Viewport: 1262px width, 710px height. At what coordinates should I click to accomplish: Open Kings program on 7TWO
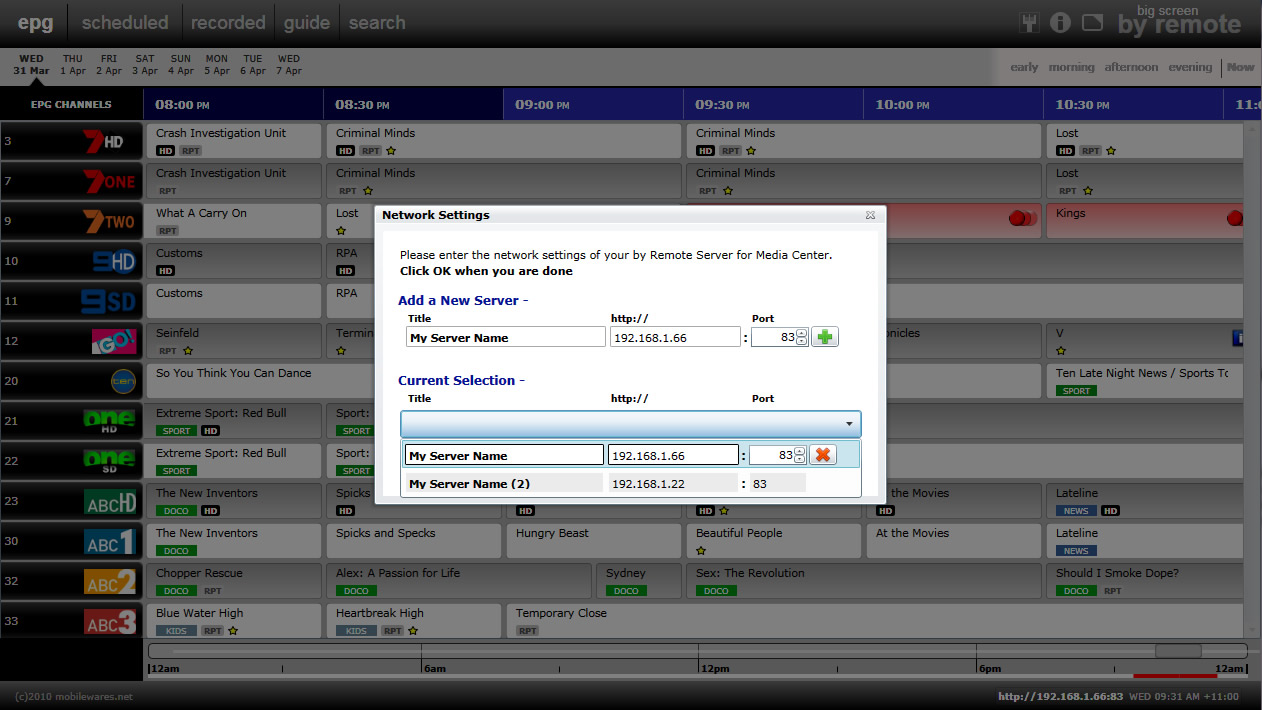[1145, 221]
